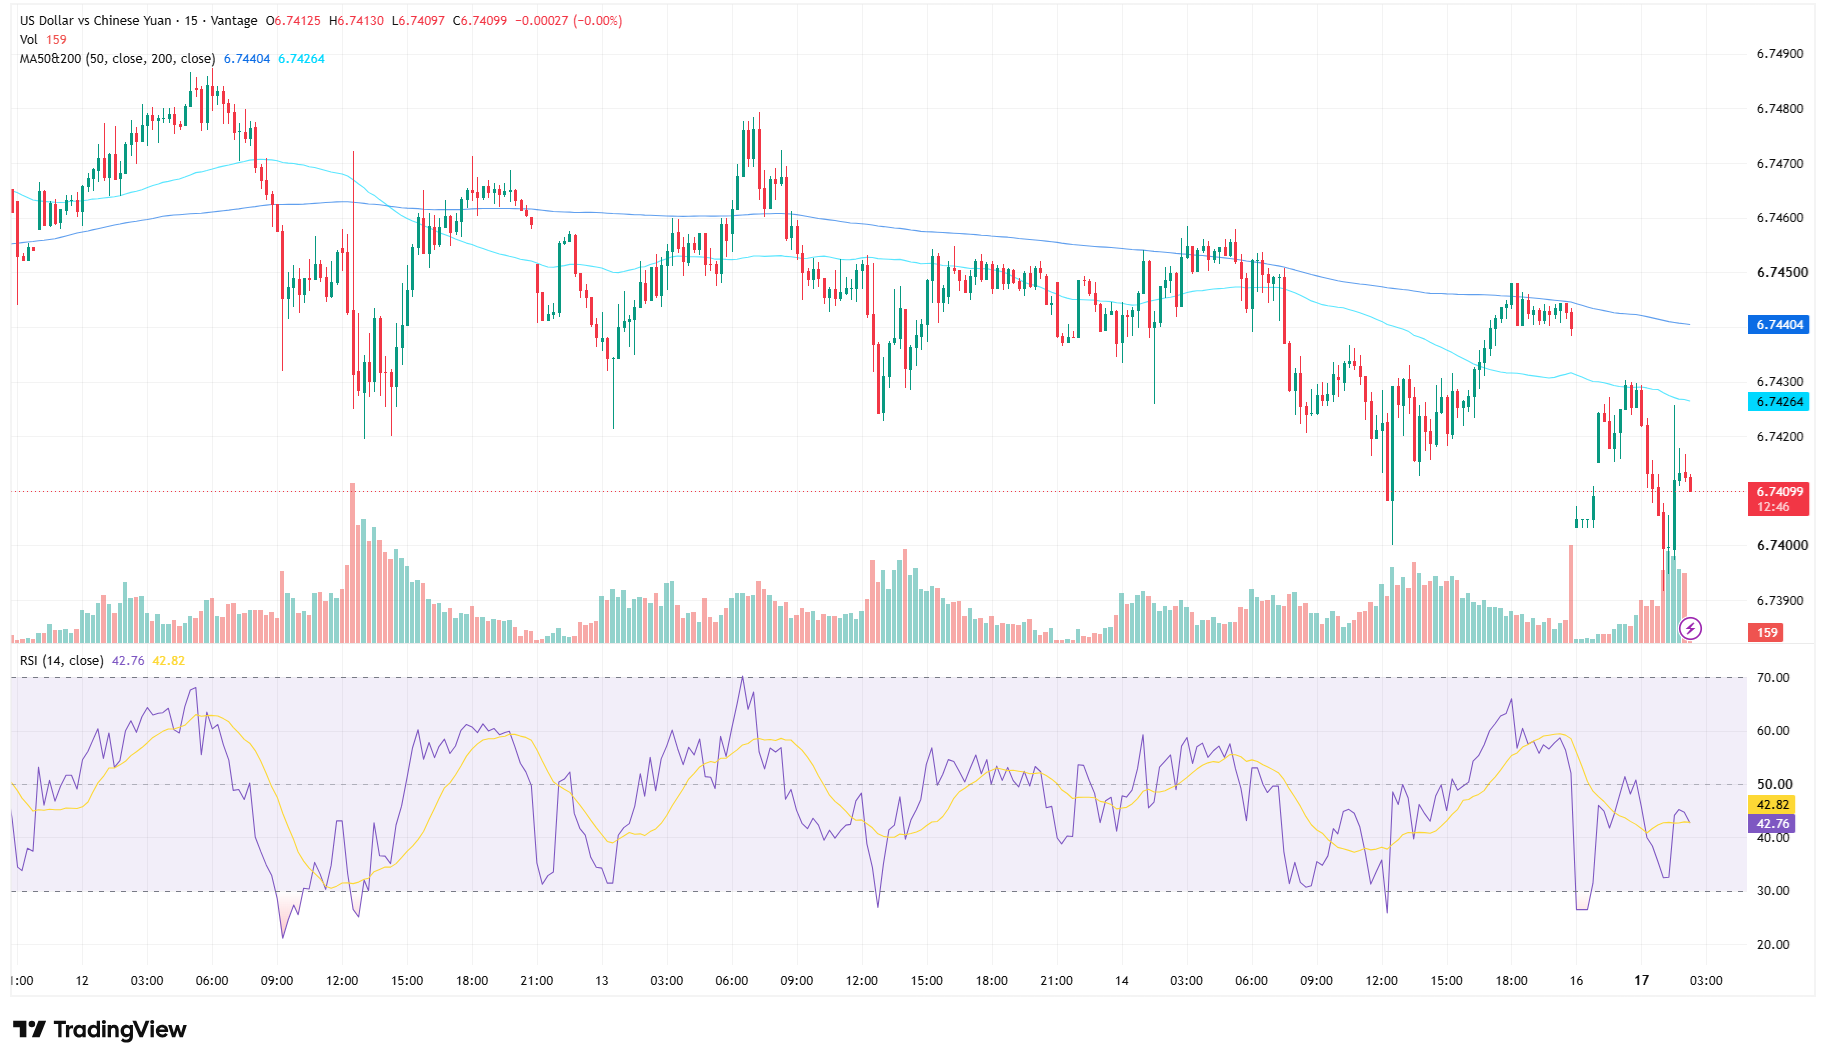Click the 20.00 RSI scale label

click(x=1773, y=945)
